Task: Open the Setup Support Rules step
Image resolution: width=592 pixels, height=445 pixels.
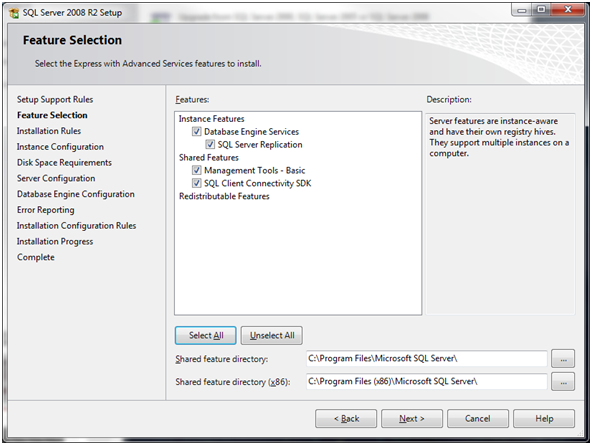Action: point(55,99)
